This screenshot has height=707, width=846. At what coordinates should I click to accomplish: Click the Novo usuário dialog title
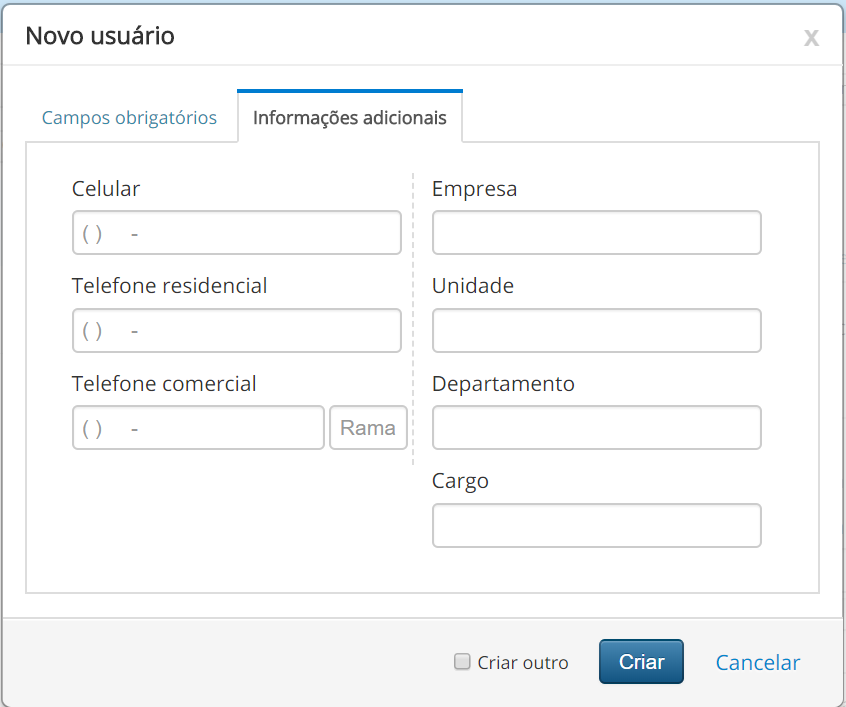click(100, 36)
